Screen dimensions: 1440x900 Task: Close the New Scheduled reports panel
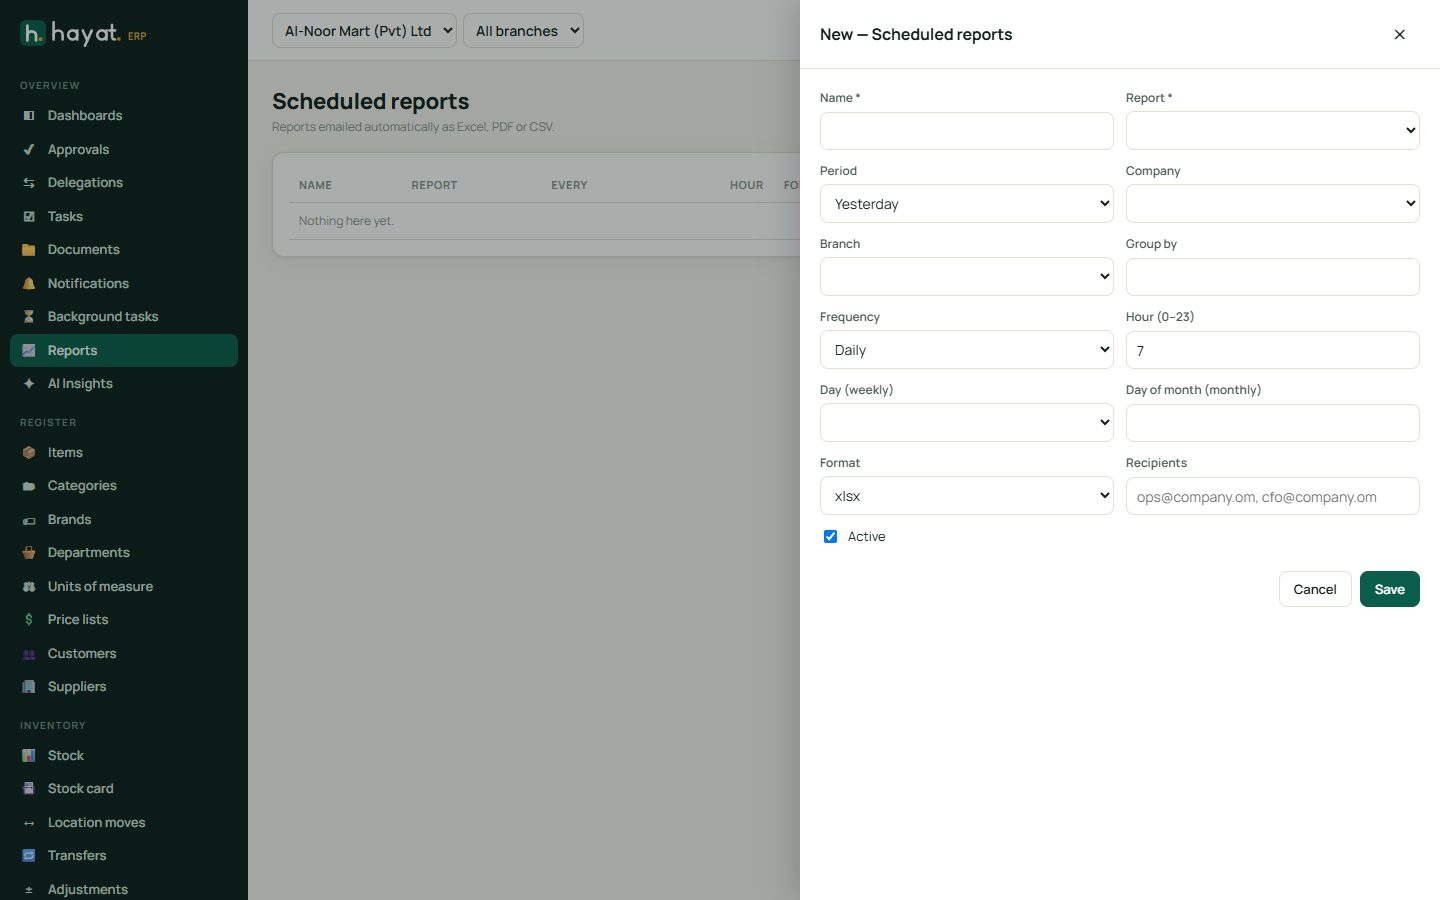pyautogui.click(x=1399, y=35)
